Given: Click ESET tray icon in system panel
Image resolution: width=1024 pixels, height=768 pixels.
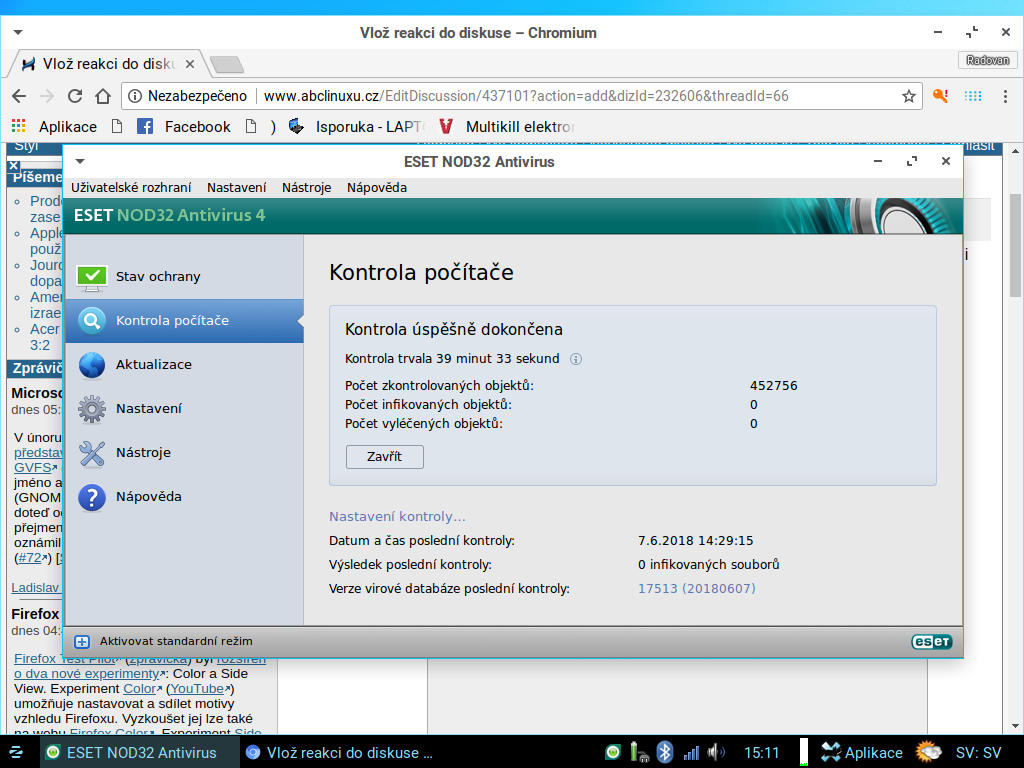Looking at the screenshot, I should pyautogui.click(x=613, y=752).
